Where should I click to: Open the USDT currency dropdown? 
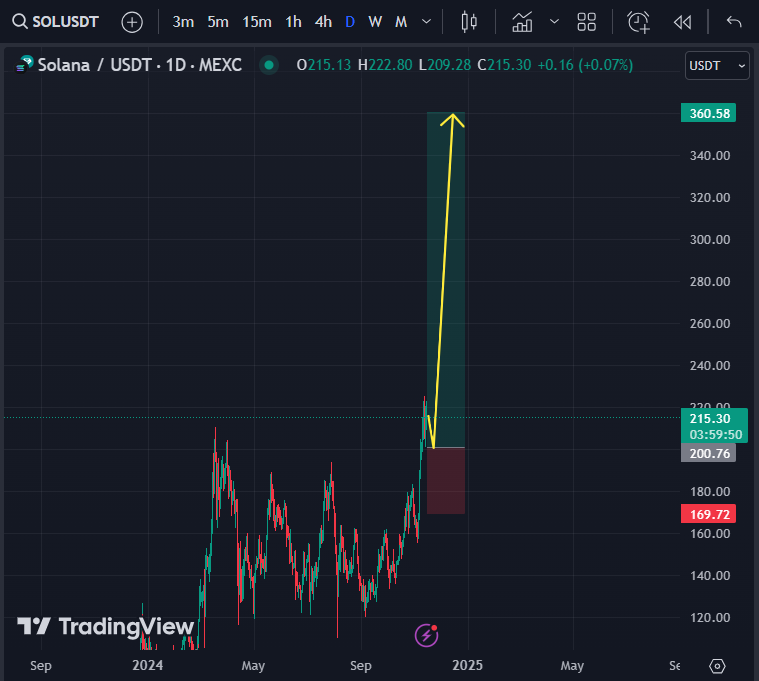[717, 65]
